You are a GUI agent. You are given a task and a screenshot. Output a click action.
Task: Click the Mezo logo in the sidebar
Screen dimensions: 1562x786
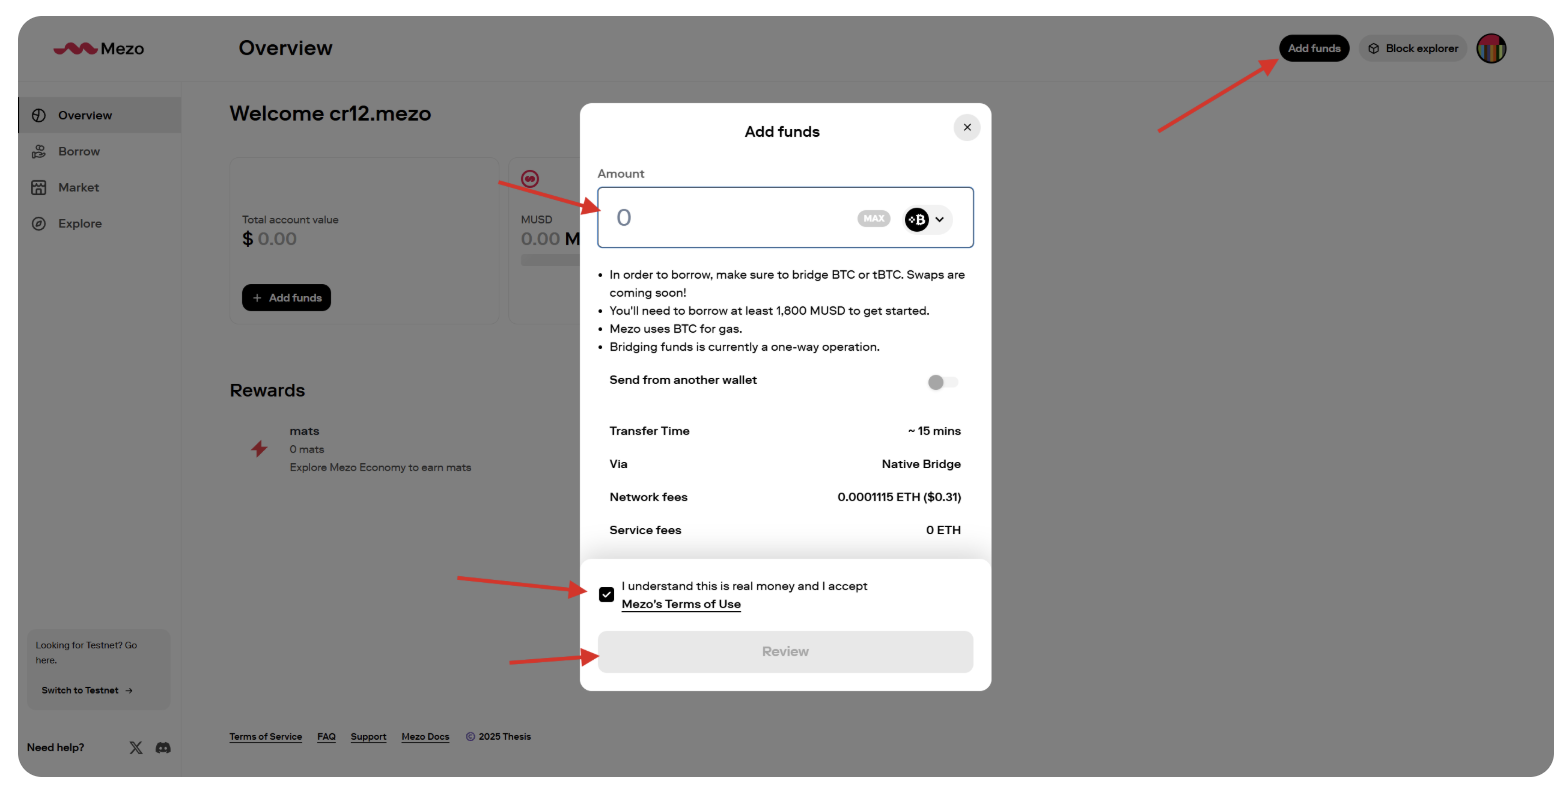[98, 49]
